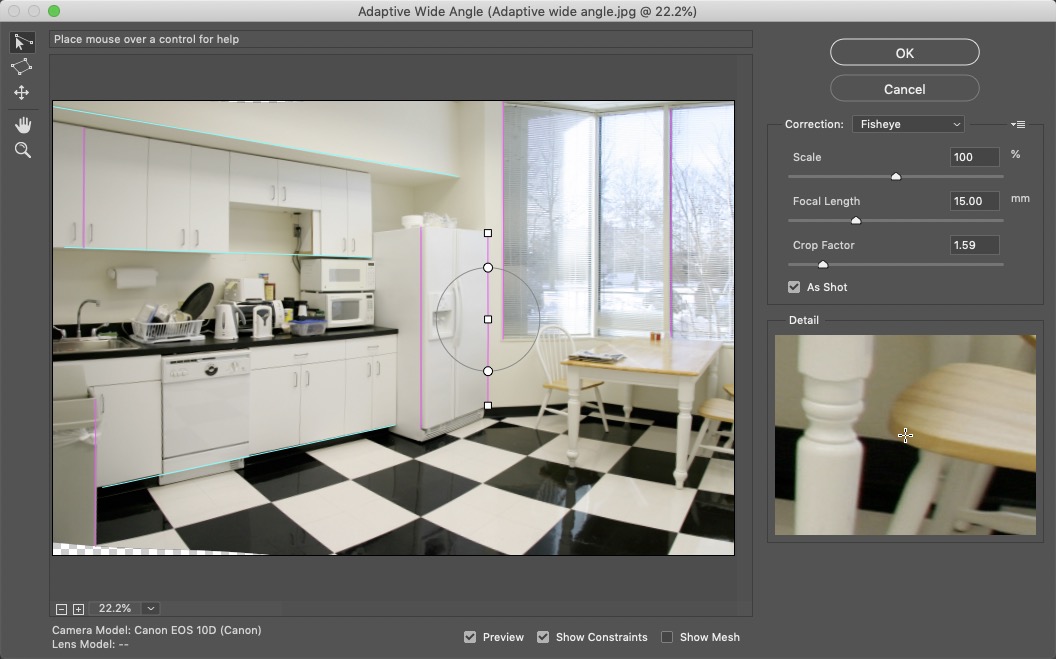This screenshot has width=1056, height=659.
Task: Open the Correction panel flyout menu
Action: (1018, 125)
